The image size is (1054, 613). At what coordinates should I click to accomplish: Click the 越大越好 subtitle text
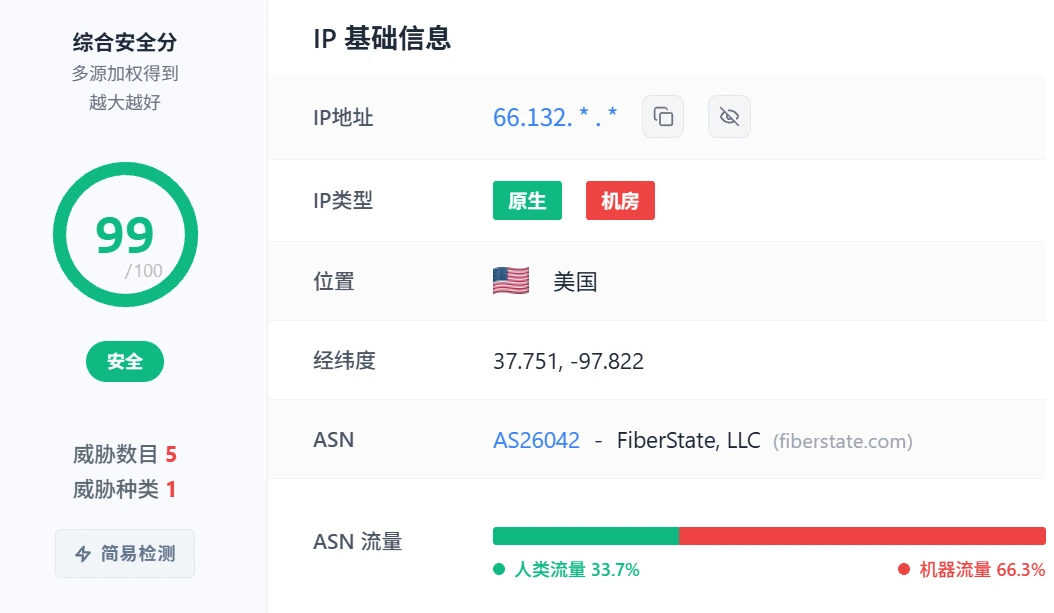(x=125, y=102)
